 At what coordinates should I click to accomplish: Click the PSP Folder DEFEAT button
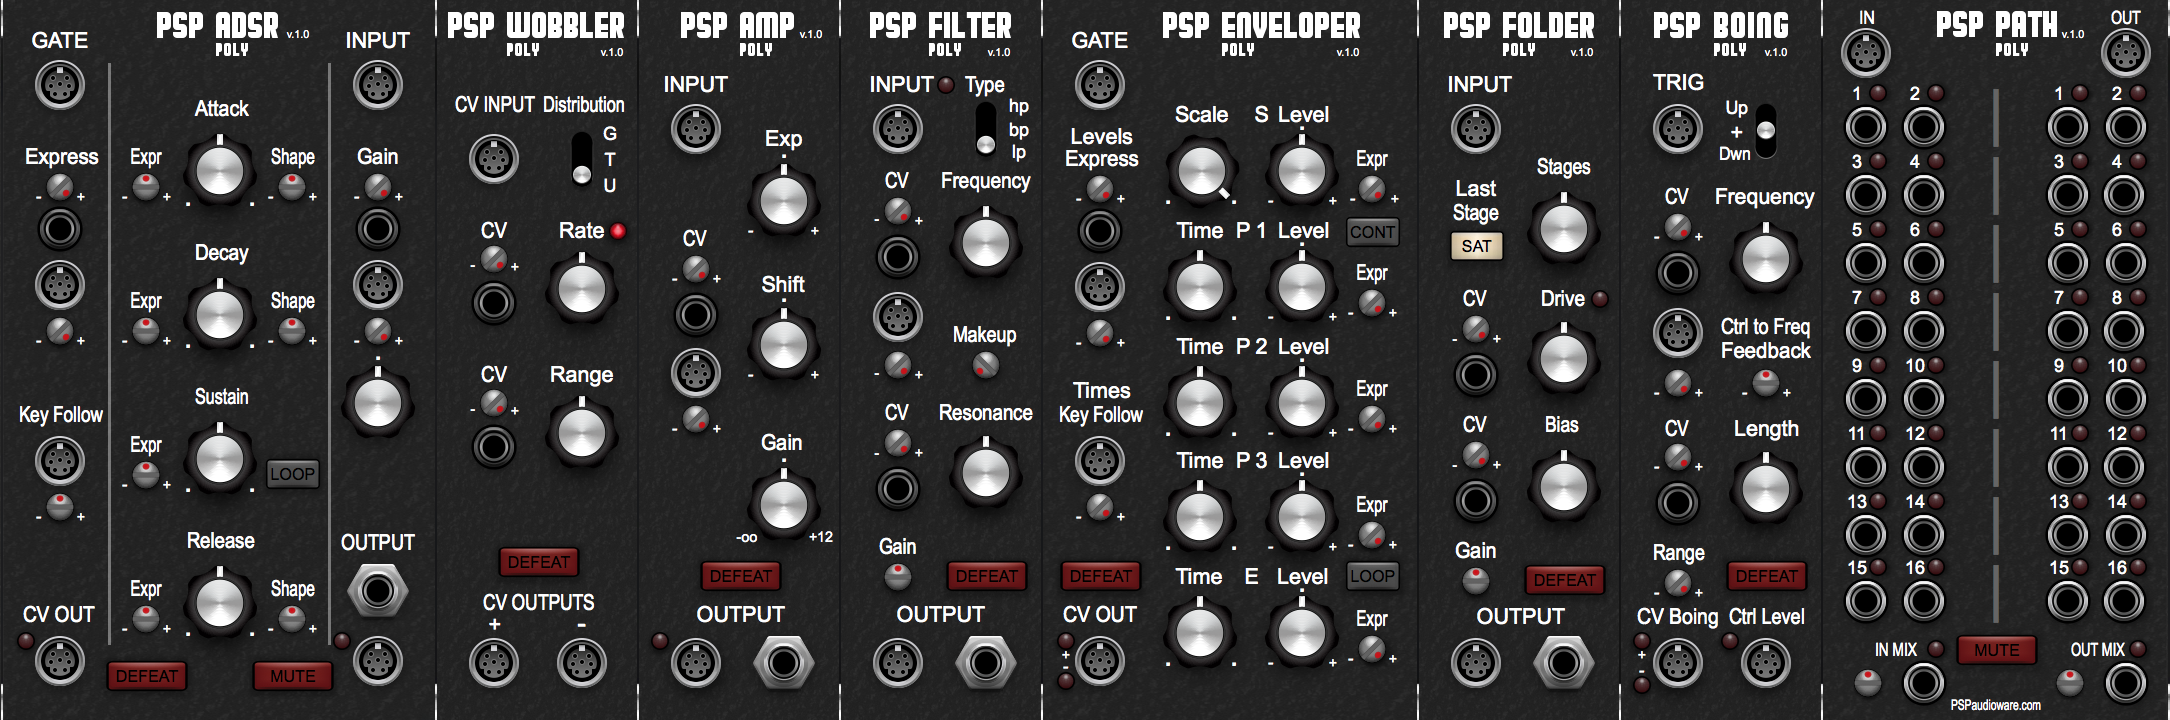point(1565,580)
